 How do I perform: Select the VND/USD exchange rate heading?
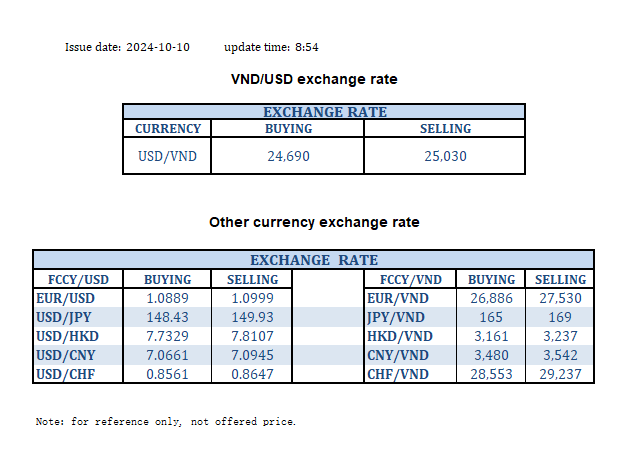point(315,79)
